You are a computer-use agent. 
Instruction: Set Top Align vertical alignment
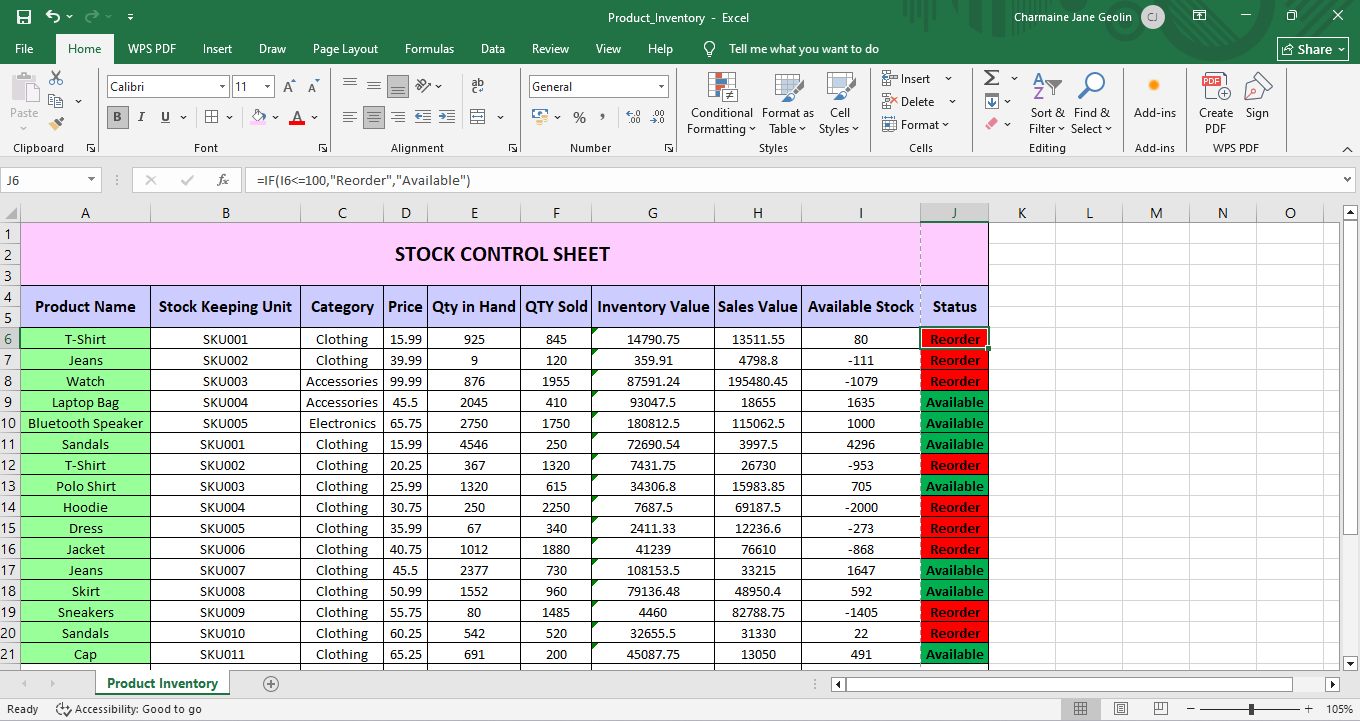point(349,86)
